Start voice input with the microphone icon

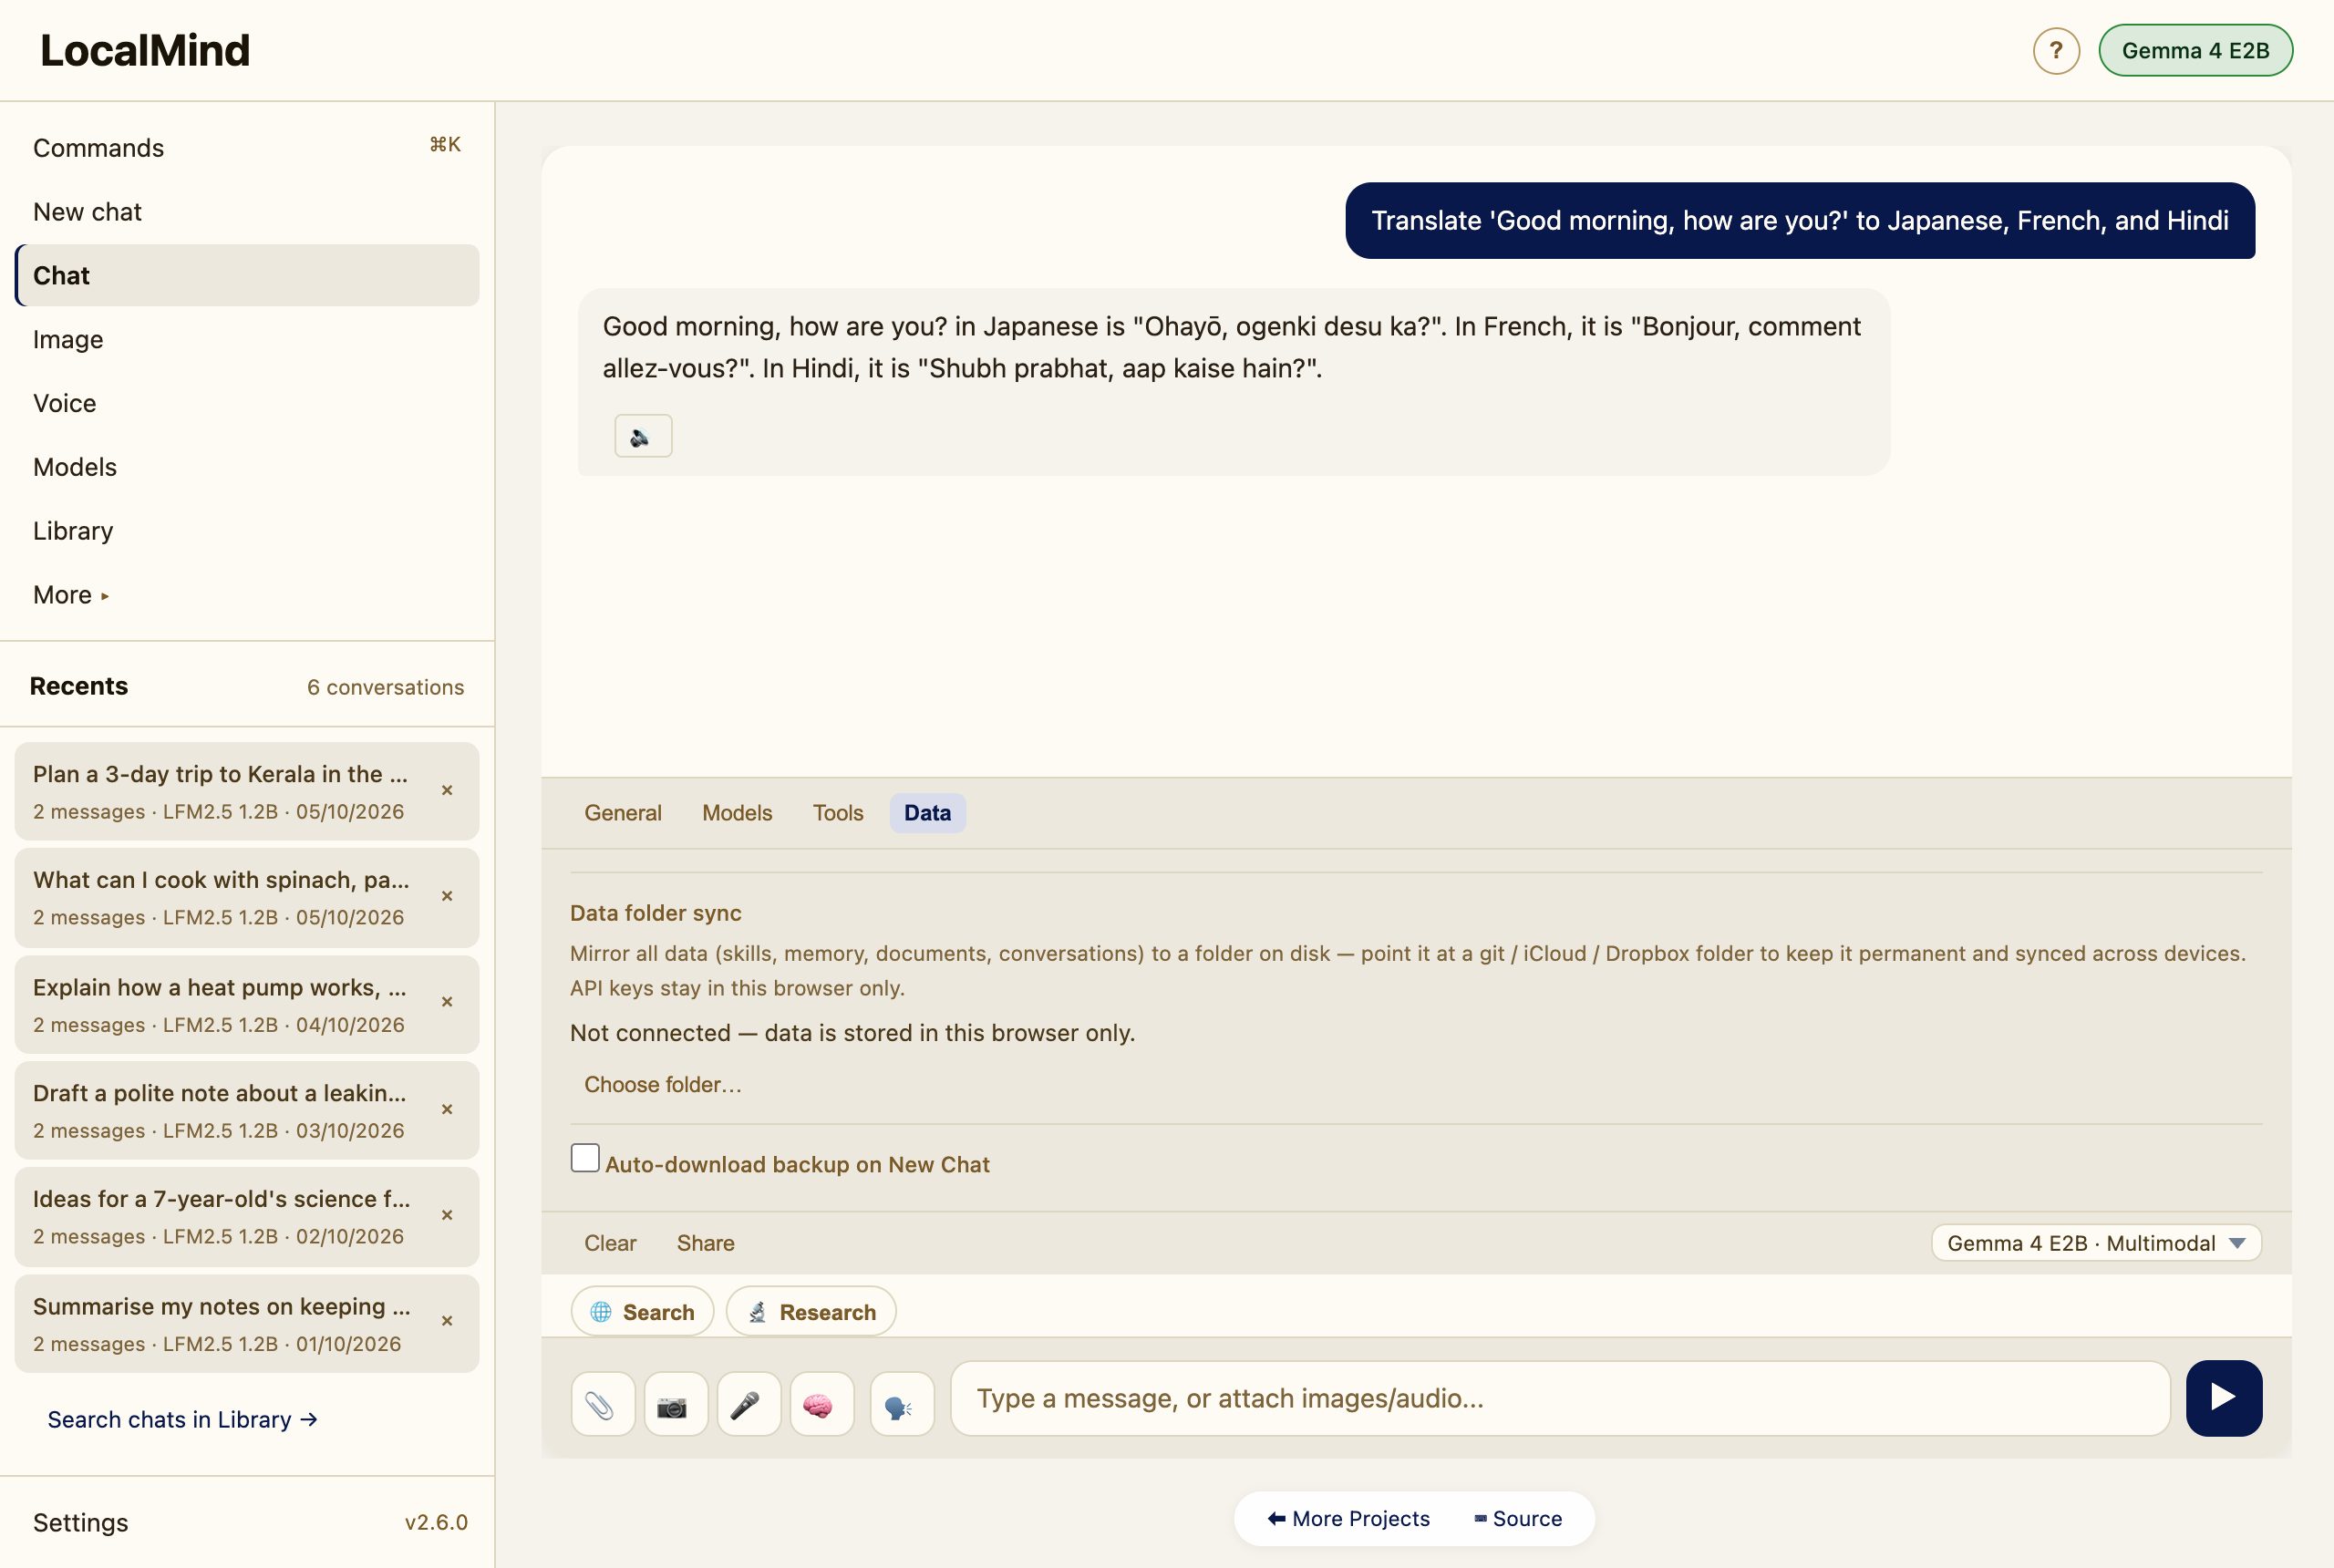pyautogui.click(x=748, y=1404)
